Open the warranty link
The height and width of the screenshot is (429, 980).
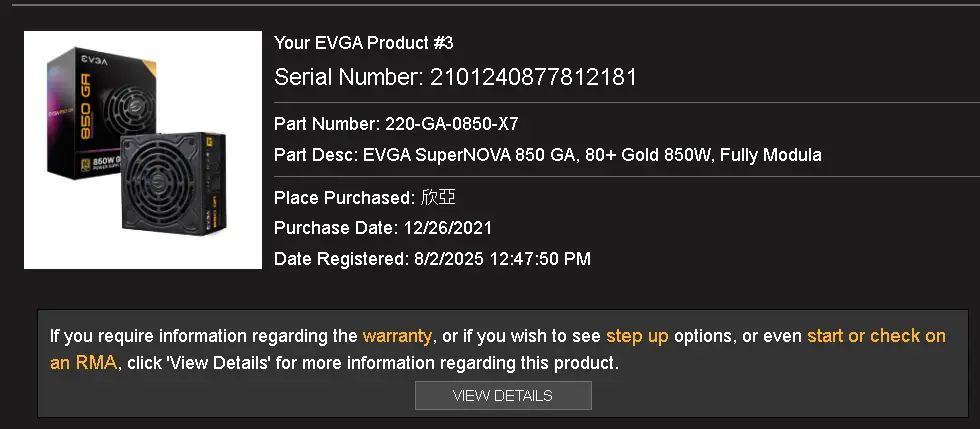[x=397, y=336]
